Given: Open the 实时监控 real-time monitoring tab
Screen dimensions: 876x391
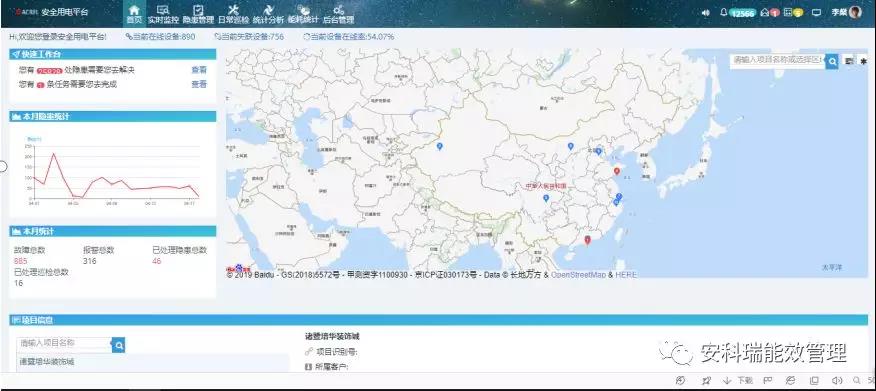Looking at the screenshot, I should 163,15.
